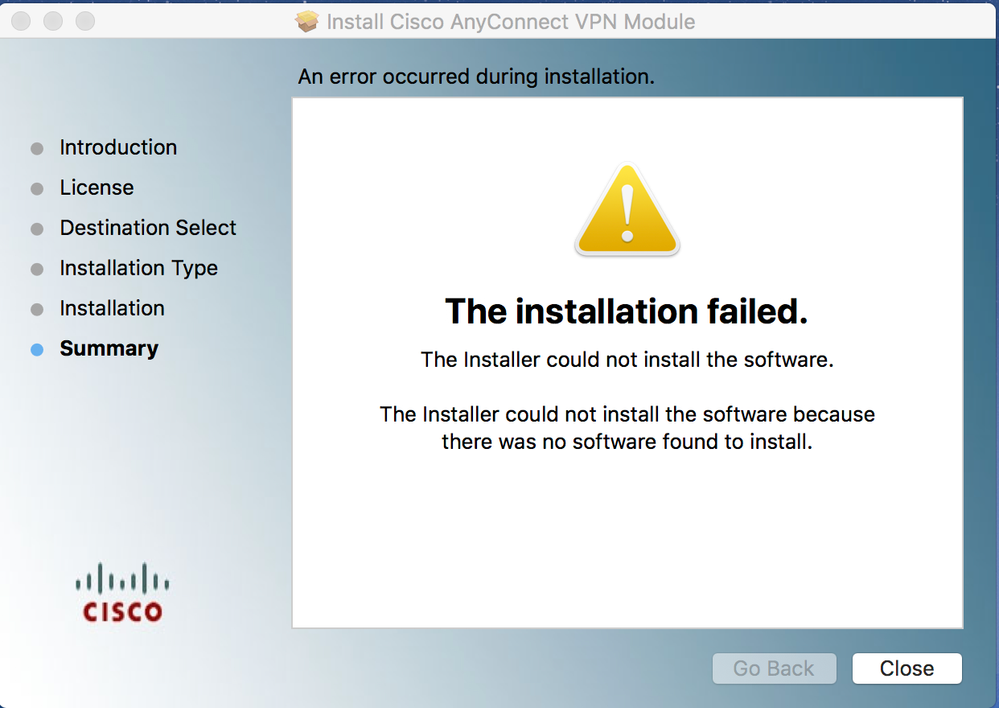Click the installer package icon in title bar
Viewport: 999px width, 708px height.
tap(306, 21)
